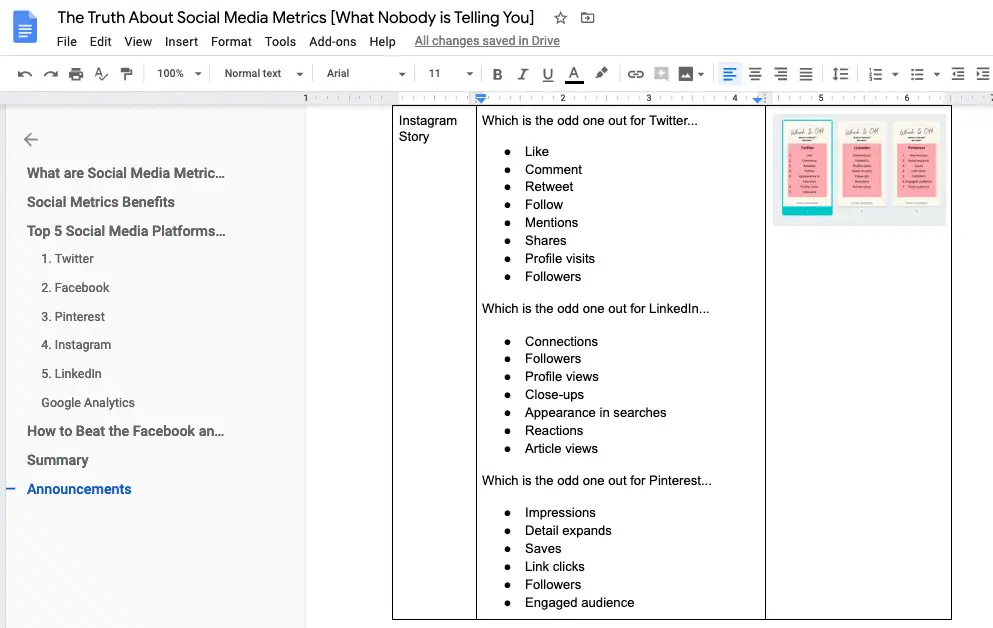Click the Instagram Story table cell
The image size is (993, 628).
[434, 362]
